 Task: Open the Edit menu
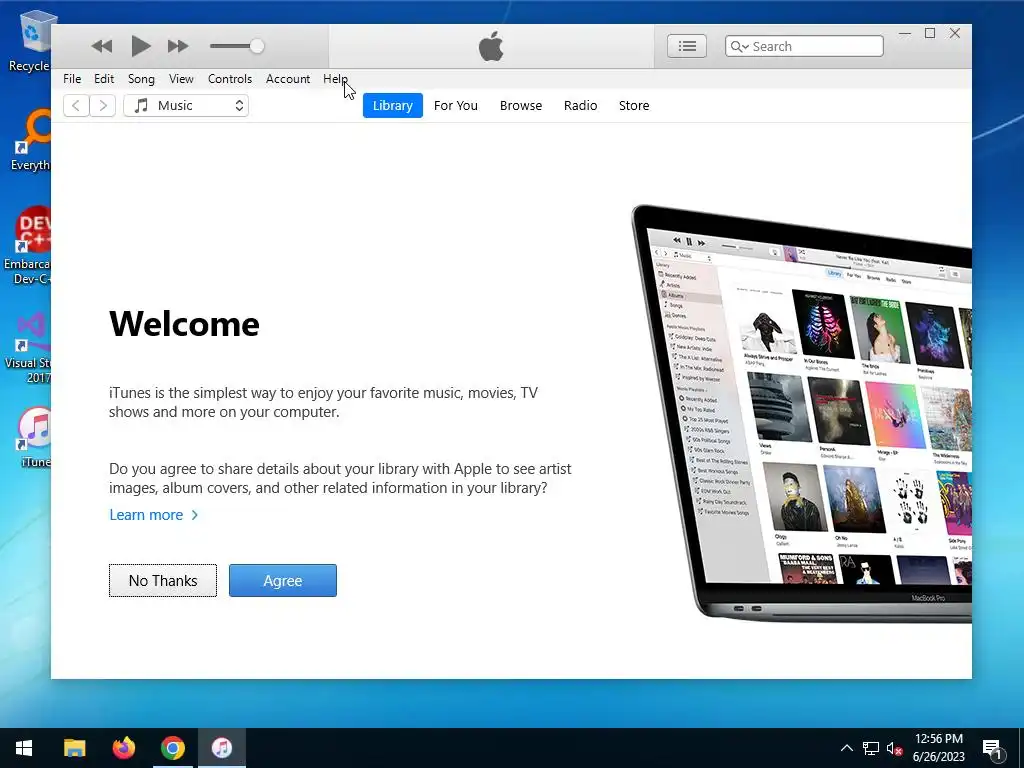click(x=104, y=79)
